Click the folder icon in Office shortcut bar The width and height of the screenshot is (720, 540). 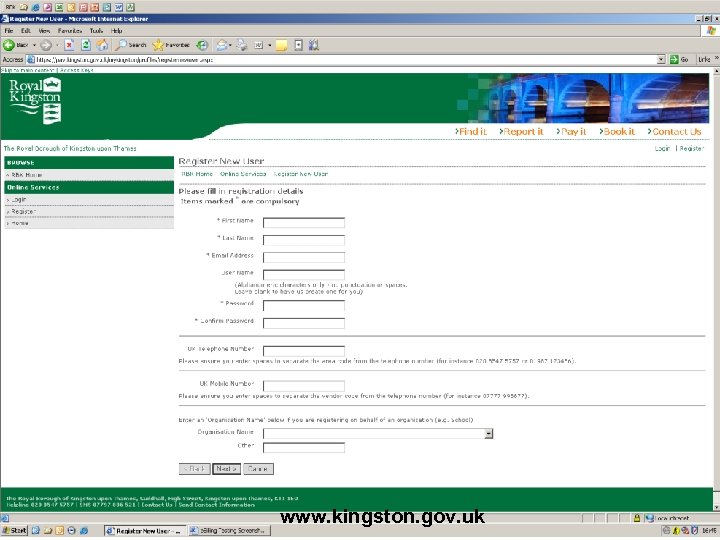[x=23, y=7]
